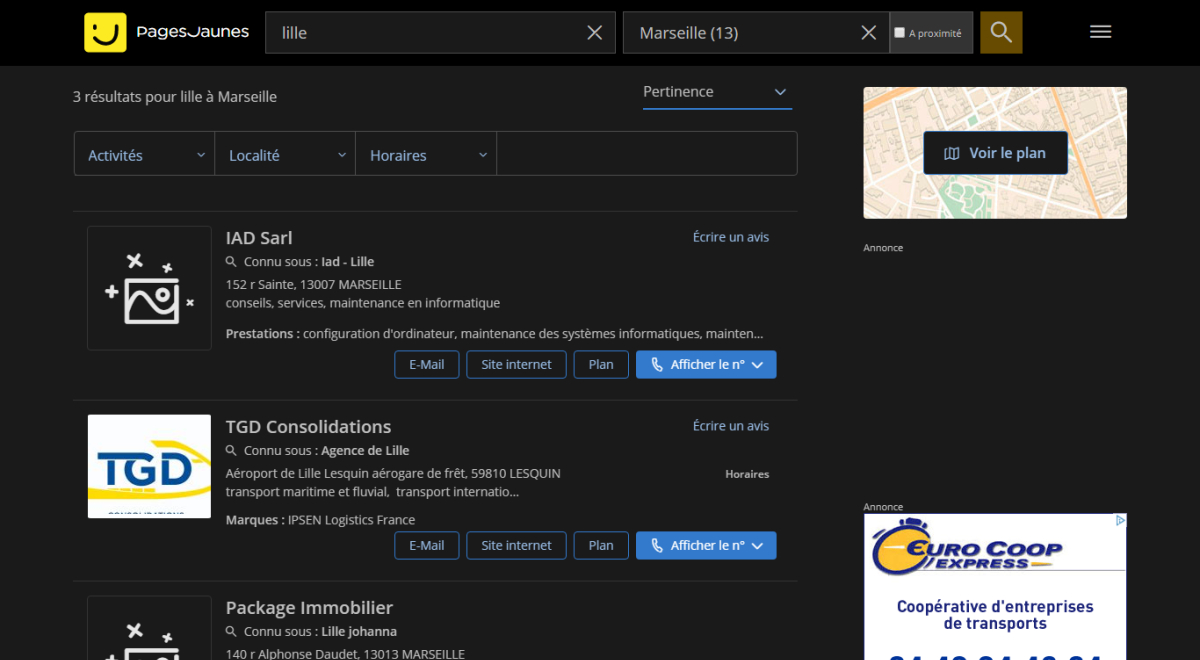Select '3 résultats pour lille à Marseille' text

175,97
